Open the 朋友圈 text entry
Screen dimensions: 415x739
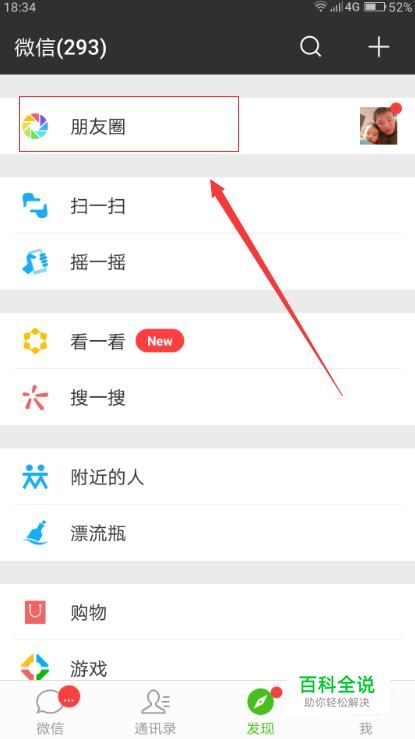pos(98,126)
